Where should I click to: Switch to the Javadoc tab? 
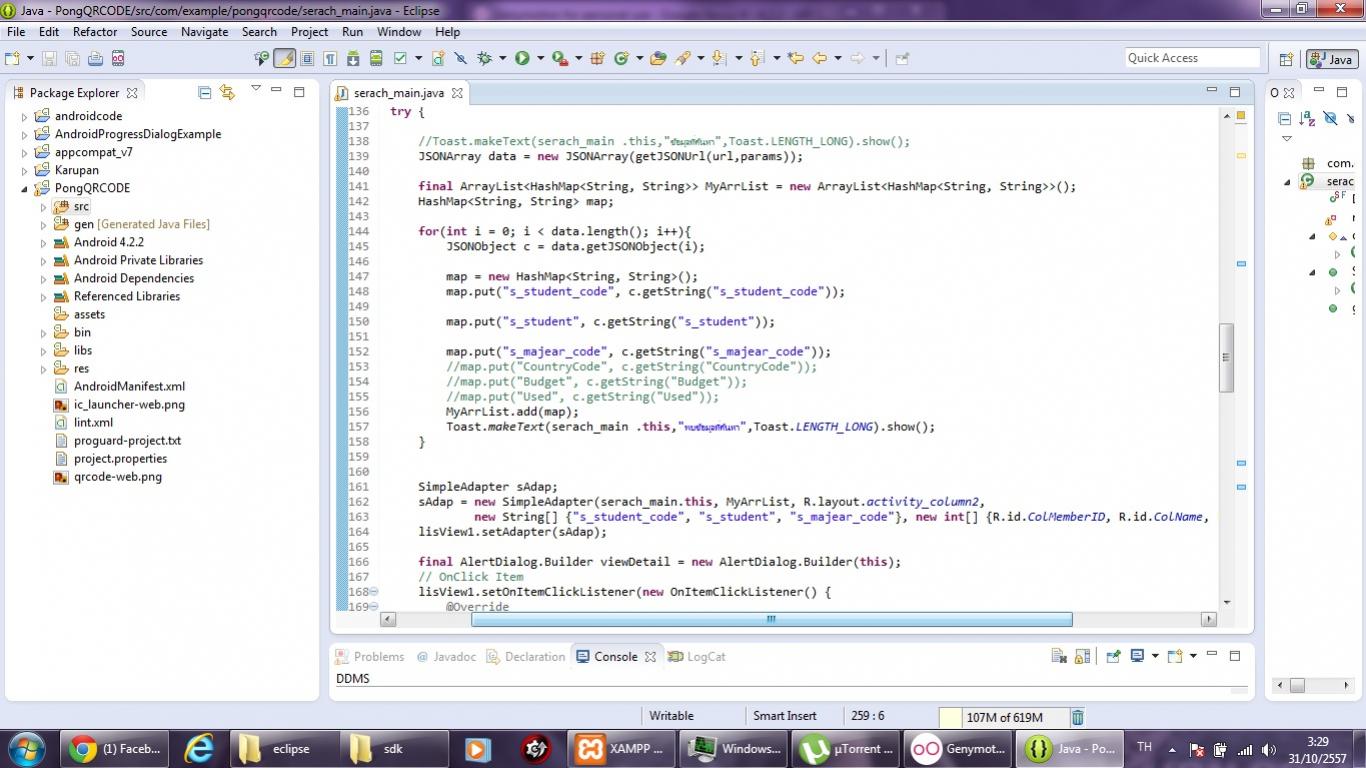pyautogui.click(x=446, y=657)
